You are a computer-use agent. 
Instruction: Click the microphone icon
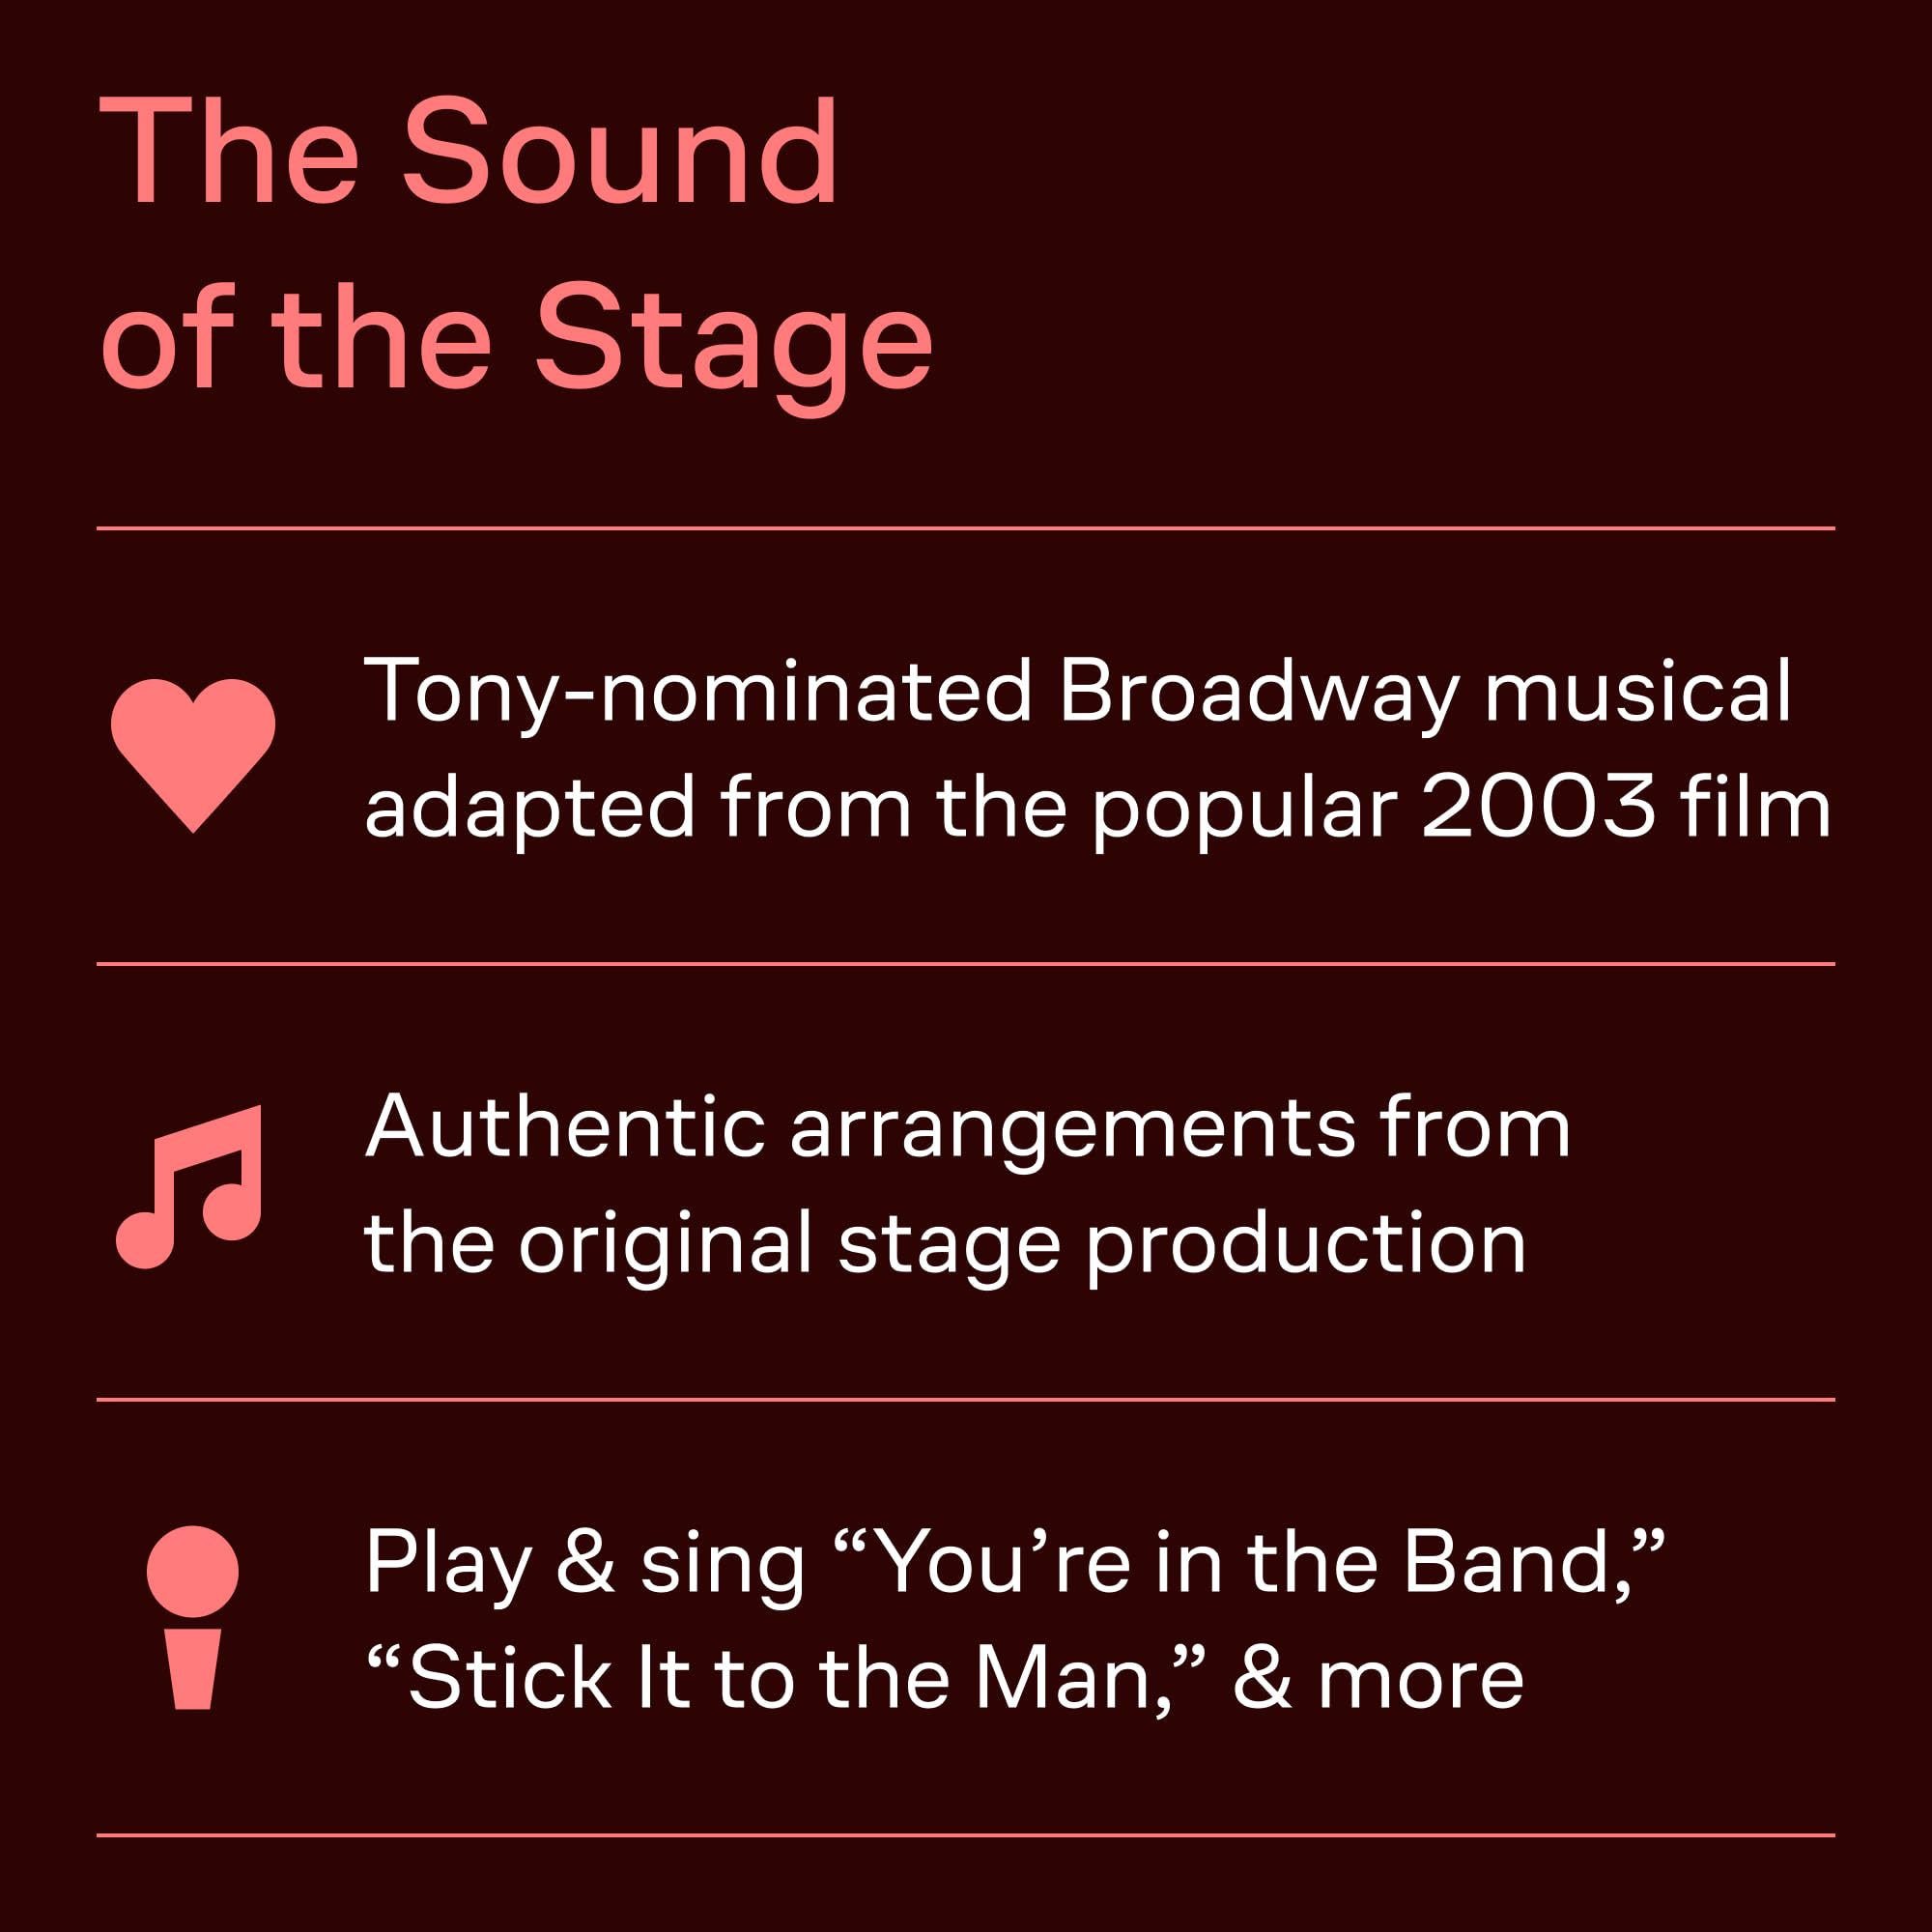(x=192, y=1616)
